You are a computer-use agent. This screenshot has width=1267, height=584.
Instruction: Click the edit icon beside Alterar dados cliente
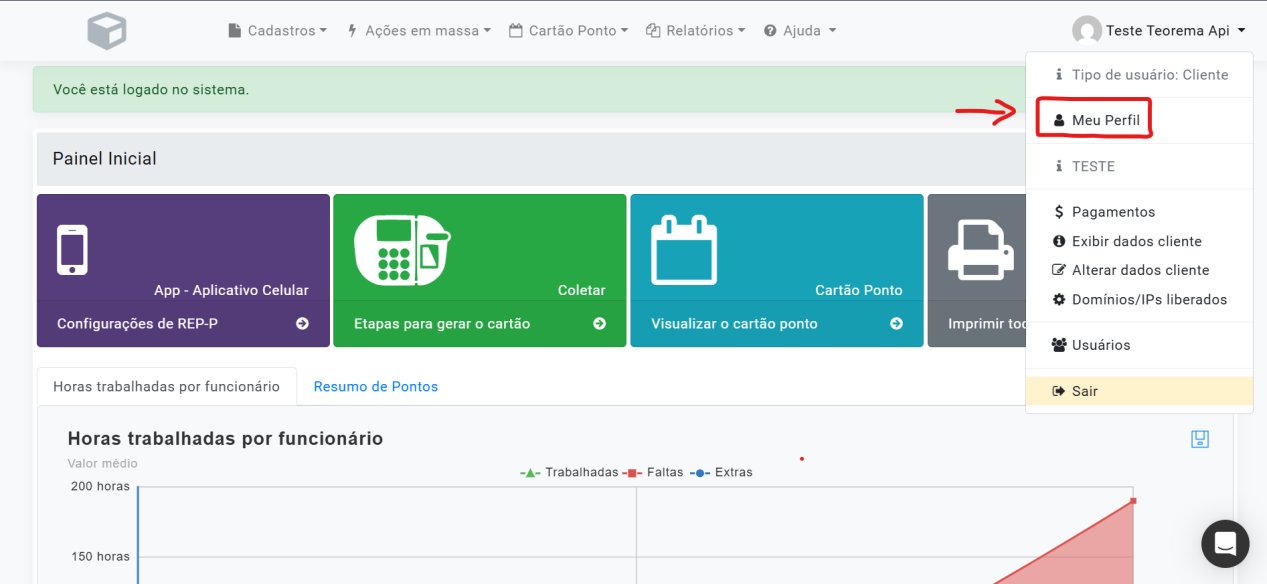click(1060, 270)
